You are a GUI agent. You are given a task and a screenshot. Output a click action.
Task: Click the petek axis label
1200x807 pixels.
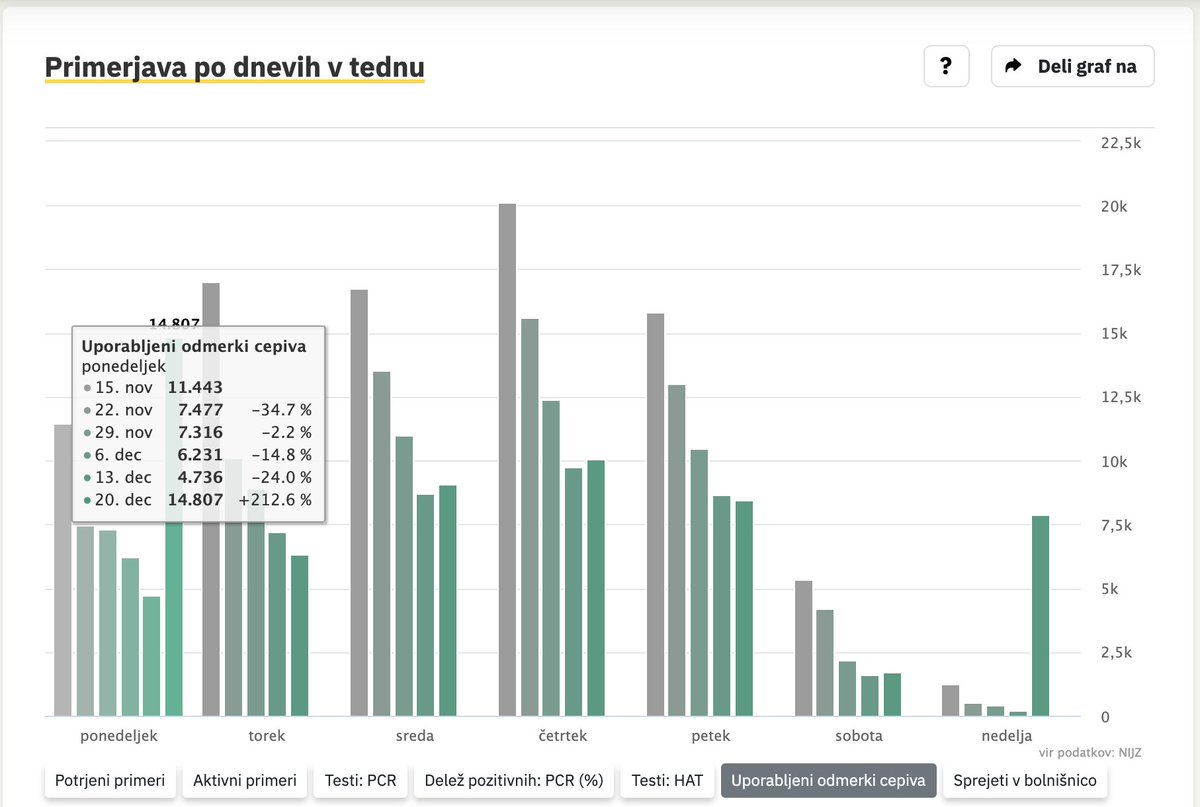coord(711,736)
